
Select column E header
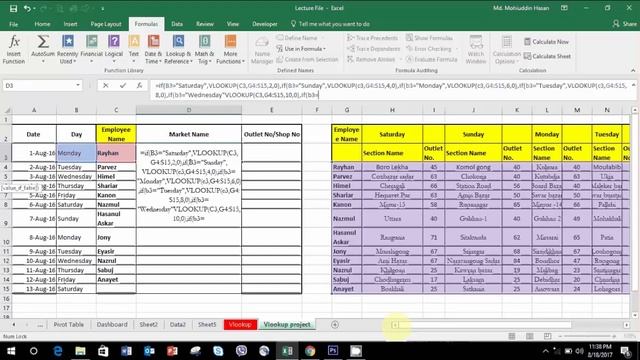[271, 110]
